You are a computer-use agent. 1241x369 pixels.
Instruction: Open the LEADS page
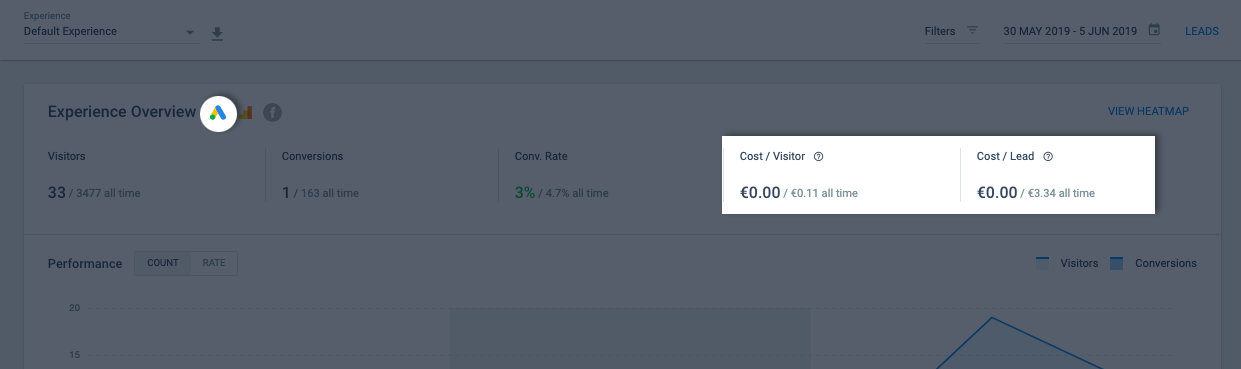point(1202,32)
